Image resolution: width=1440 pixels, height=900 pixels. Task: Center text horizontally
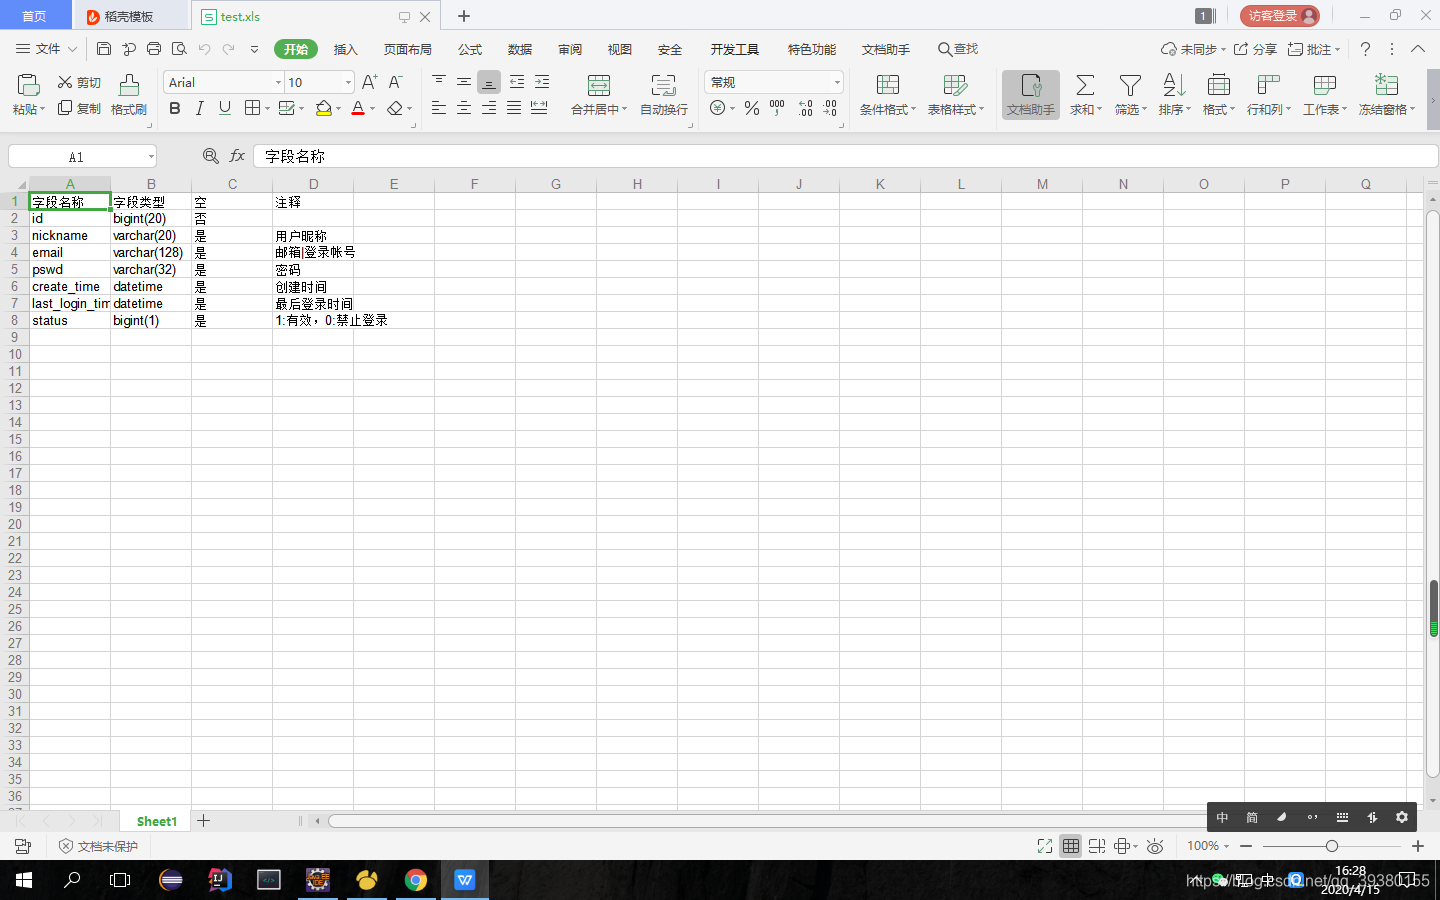(x=464, y=108)
